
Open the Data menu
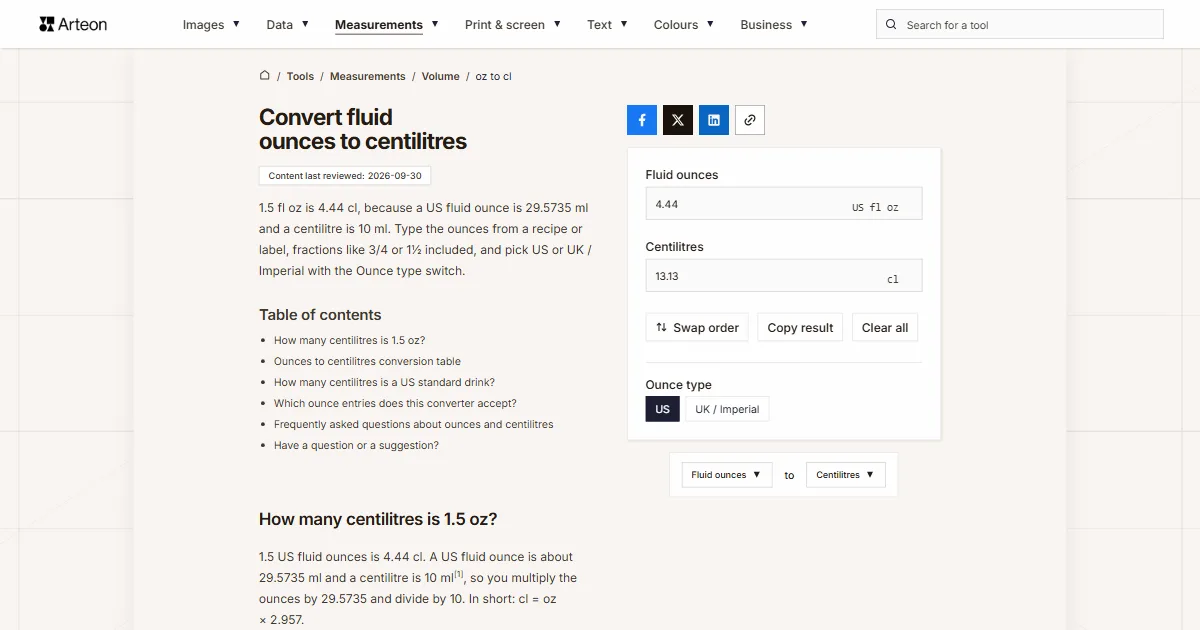tap(287, 25)
